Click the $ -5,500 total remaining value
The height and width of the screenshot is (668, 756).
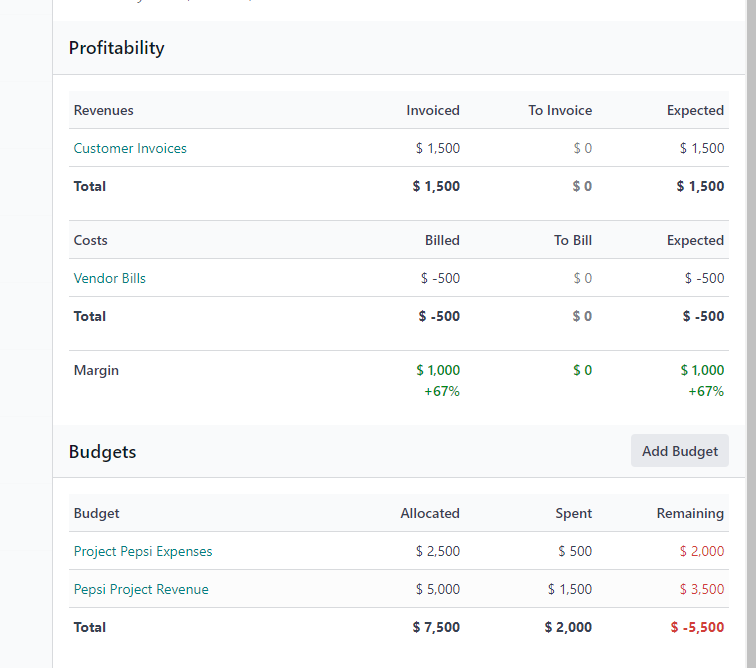point(697,627)
